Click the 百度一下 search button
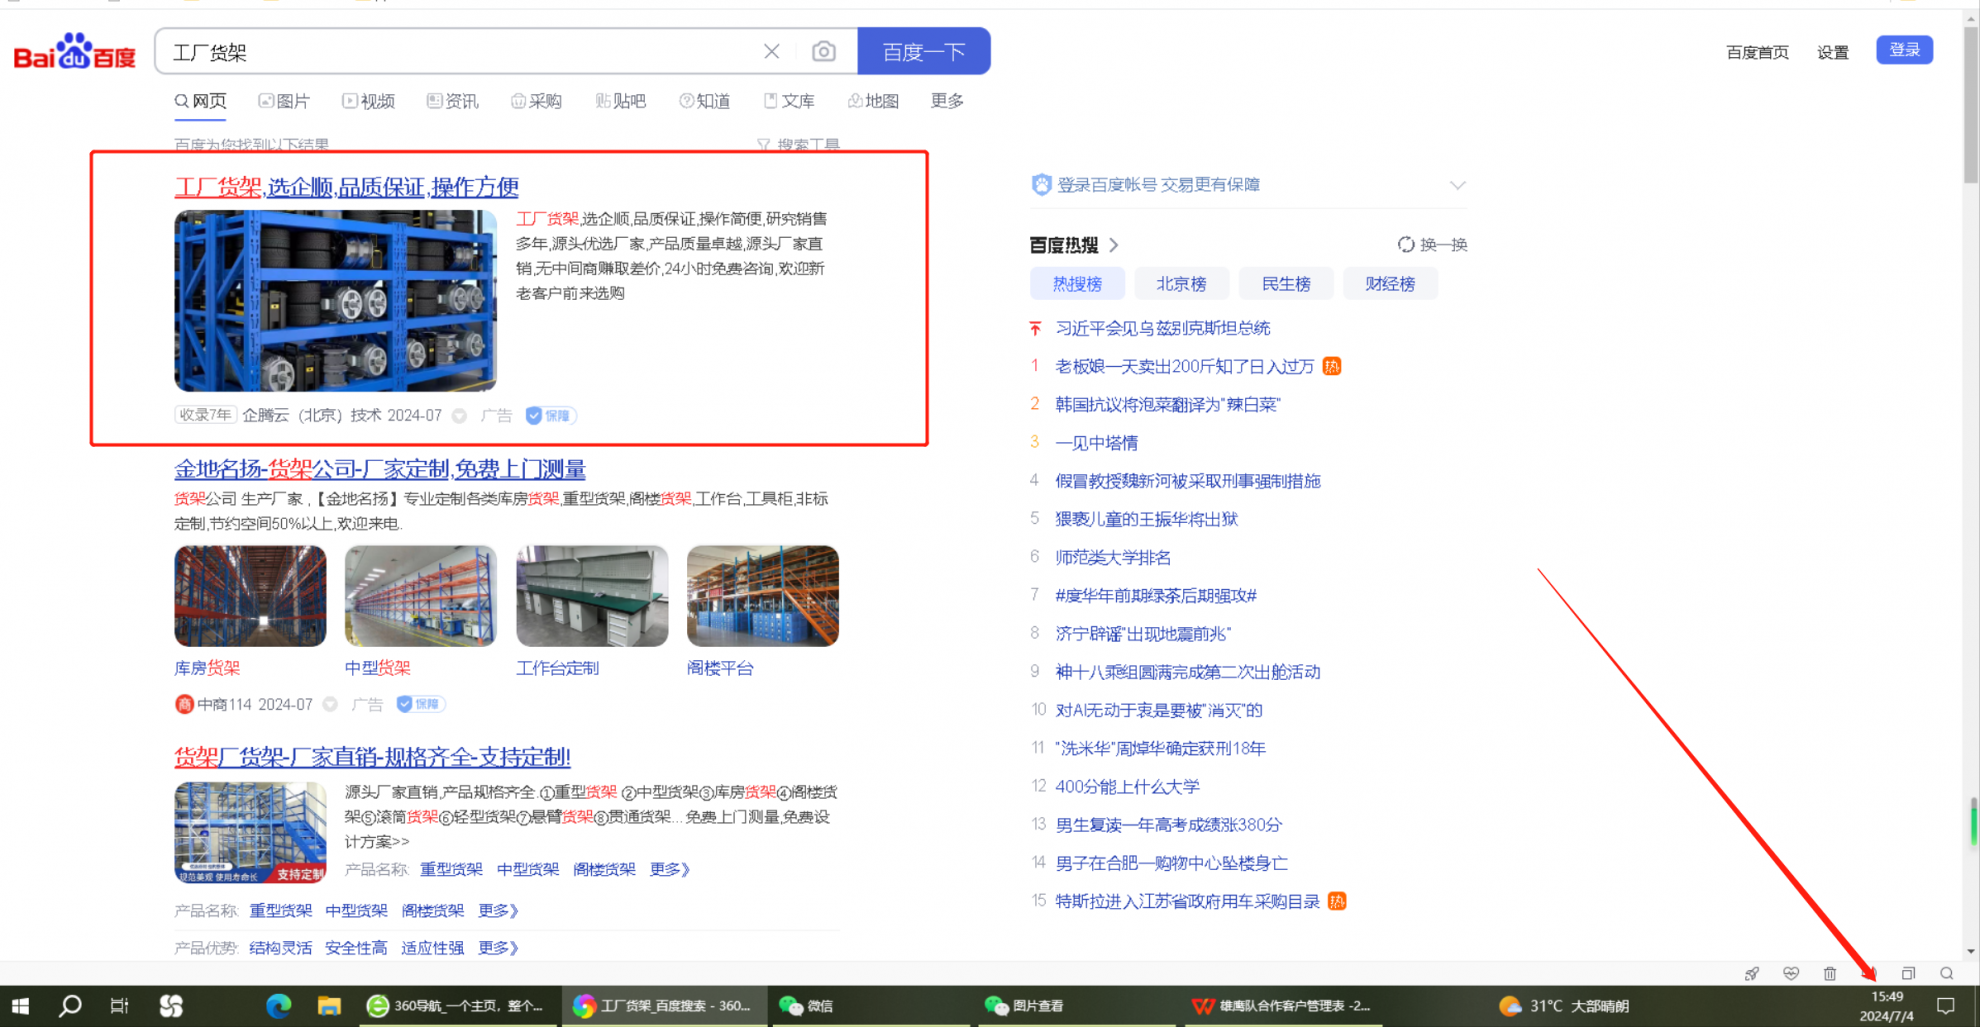This screenshot has height=1027, width=1980. coord(924,51)
